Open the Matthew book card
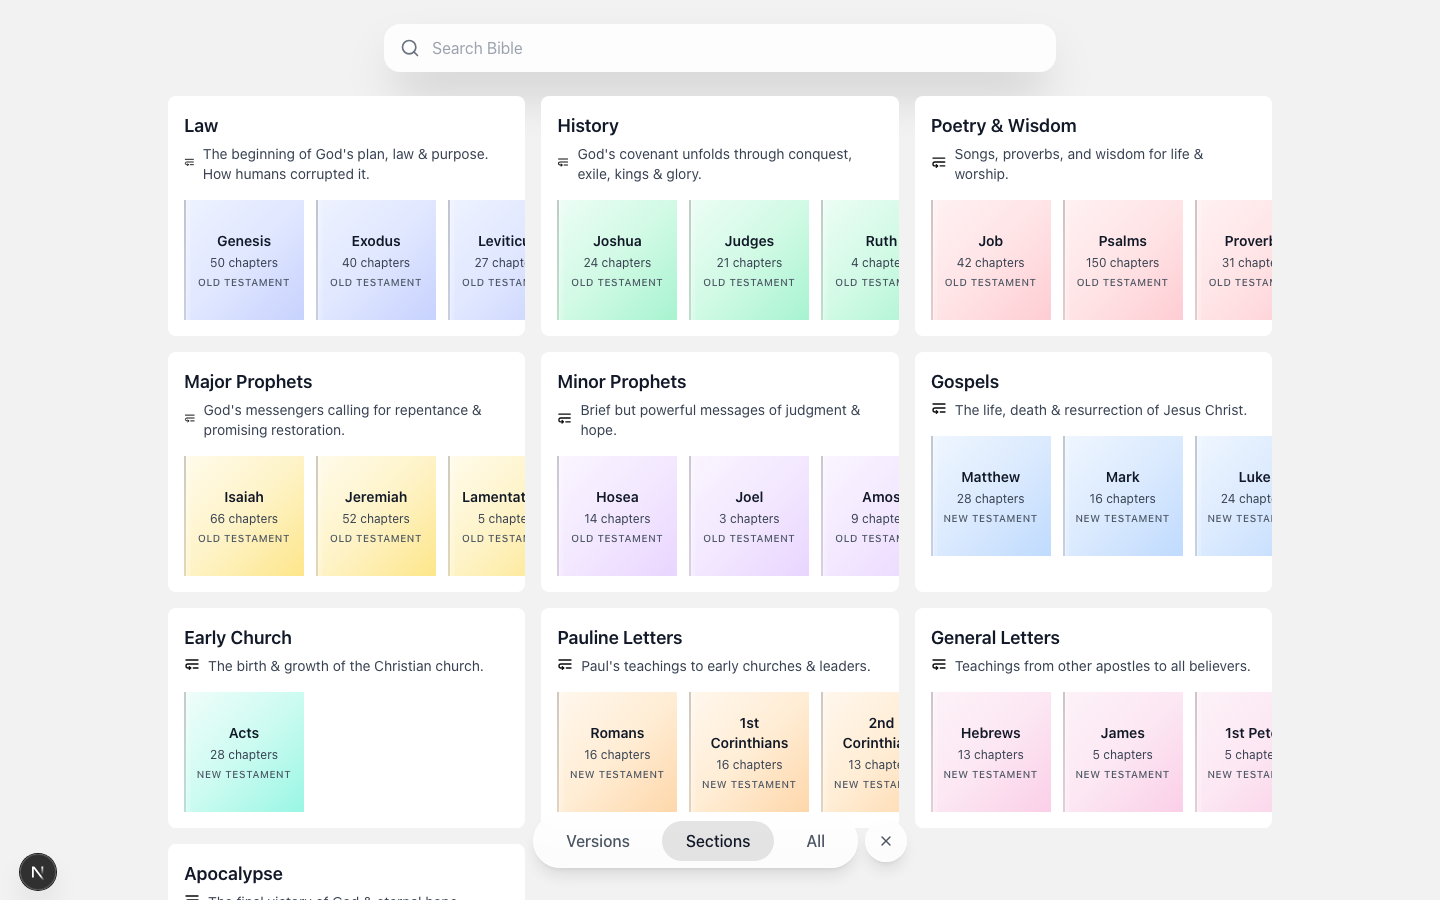The height and width of the screenshot is (900, 1440). pos(991,496)
